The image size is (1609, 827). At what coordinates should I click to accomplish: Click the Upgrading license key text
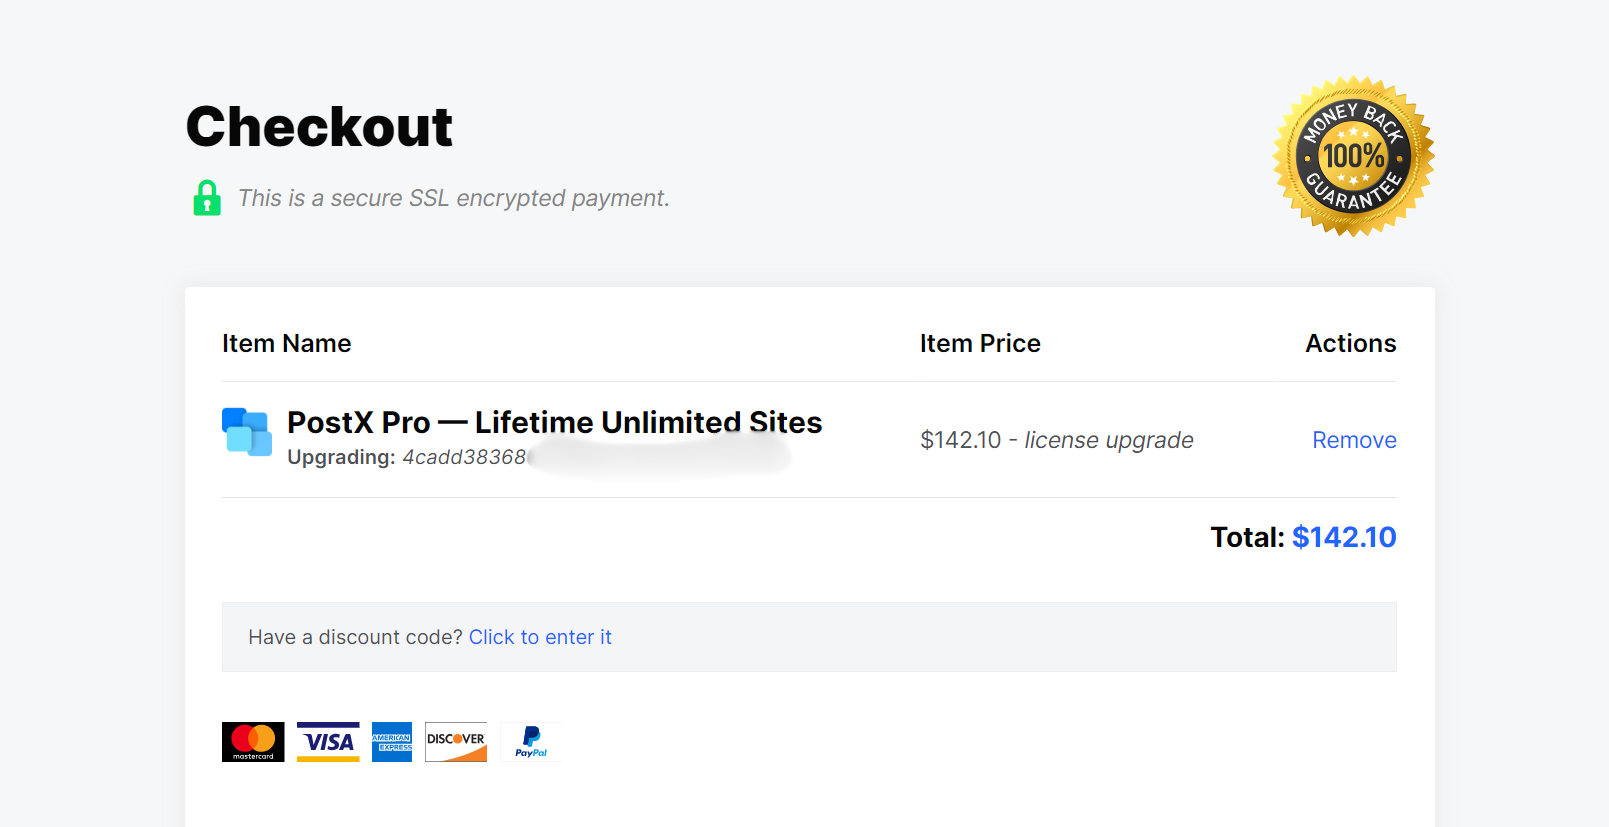pos(406,457)
